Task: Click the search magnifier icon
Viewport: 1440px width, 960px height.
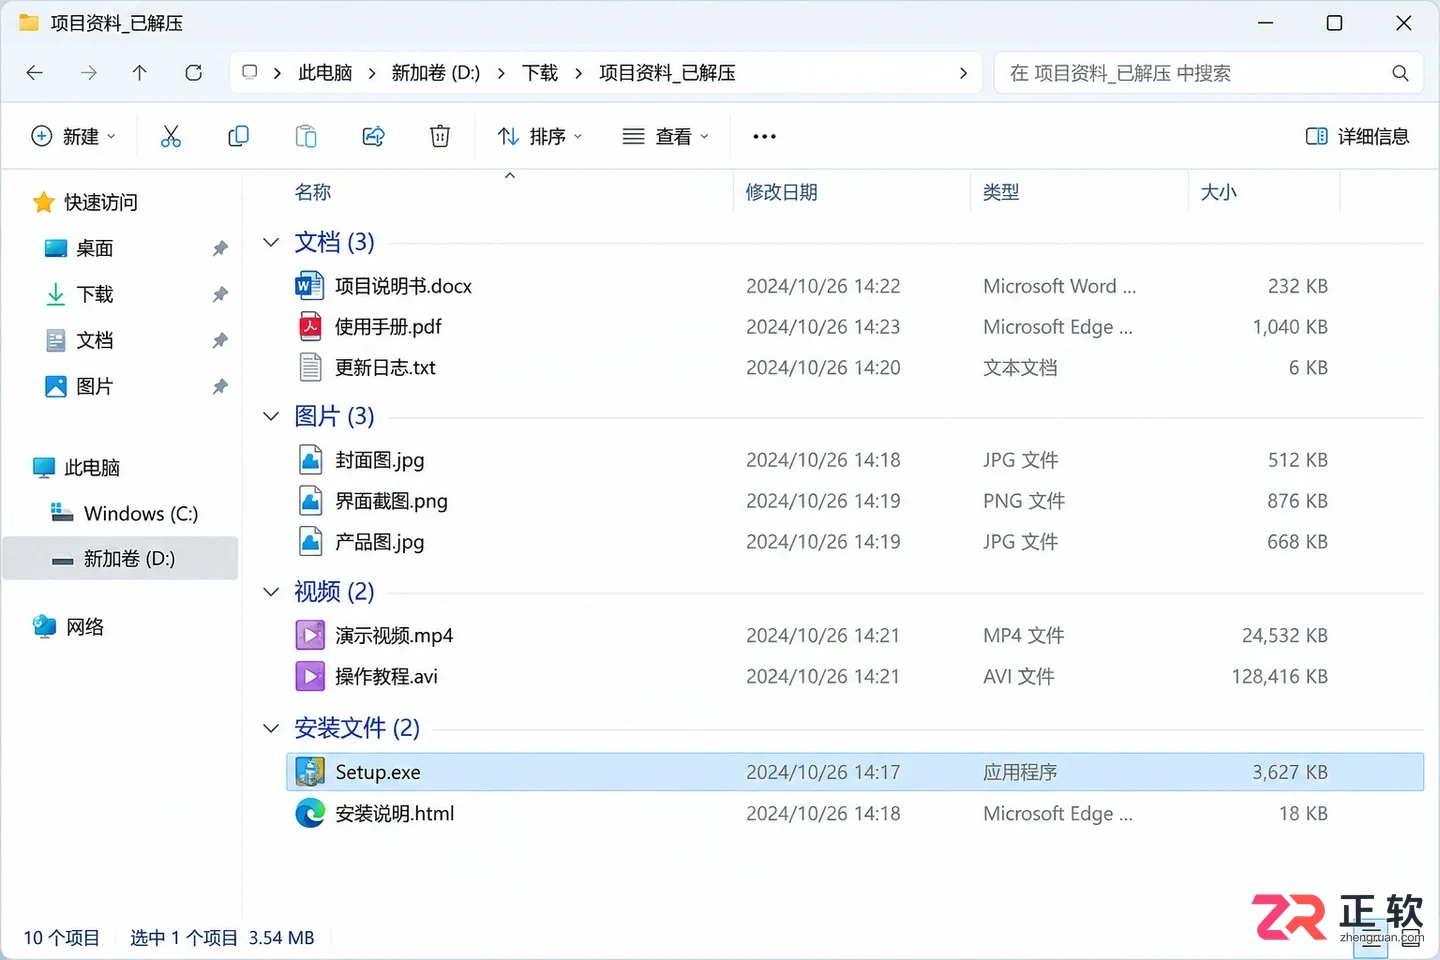Action: pyautogui.click(x=1400, y=73)
